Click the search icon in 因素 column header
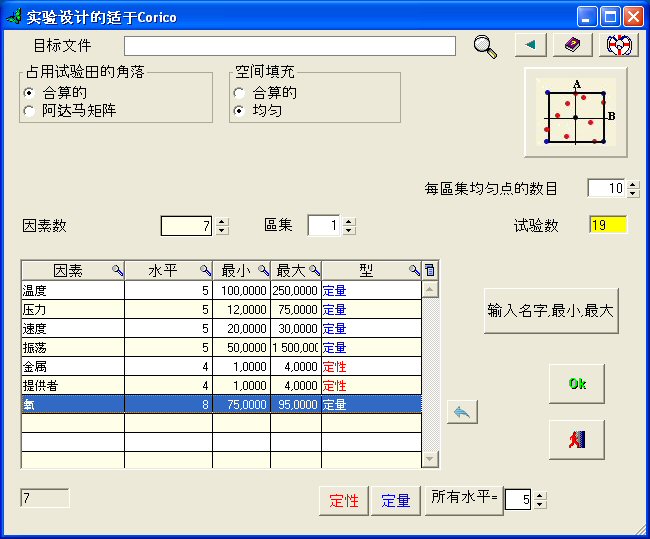The height and width of the screenshot is (539, 650). (118, 271)
